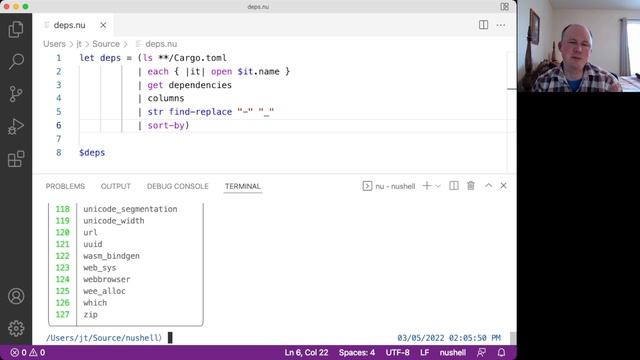Click Users in the breadcrumb path
Screen dimensions: 640x360
(54, 44)
